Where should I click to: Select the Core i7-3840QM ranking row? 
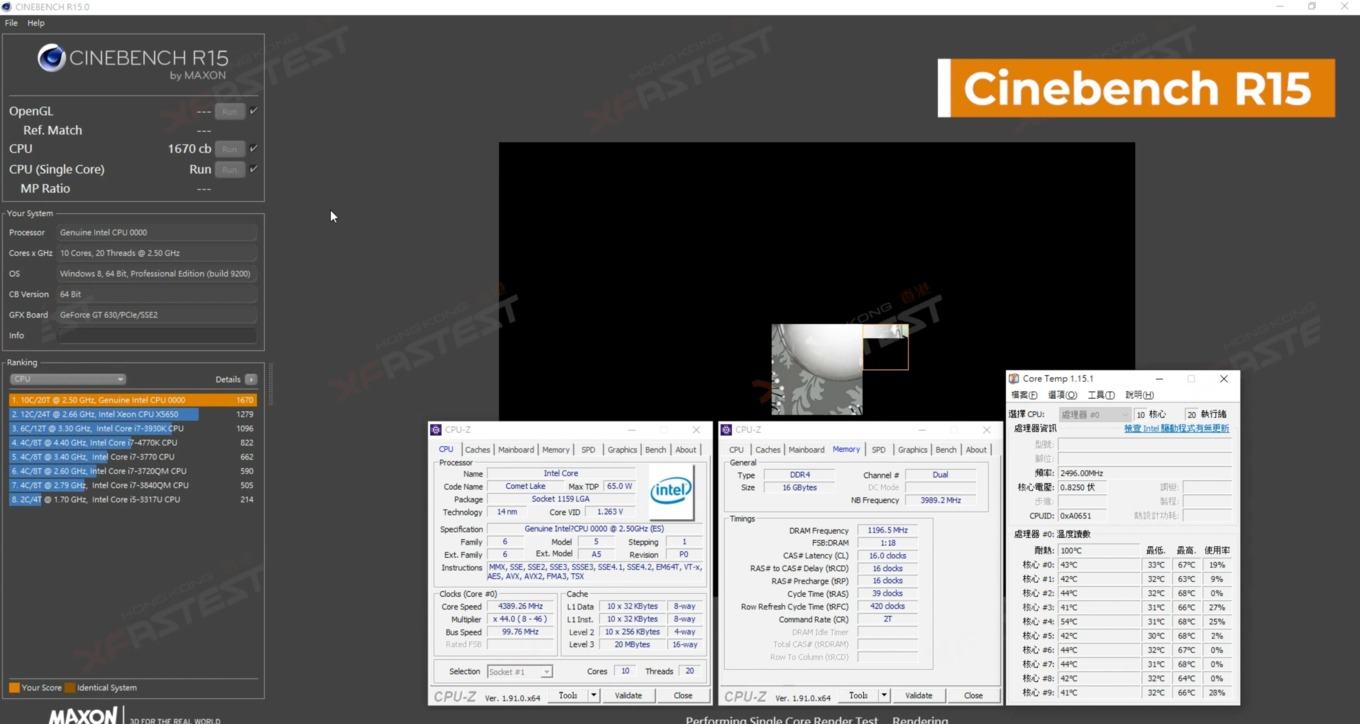pyautogui.click(x=133, y=485)
